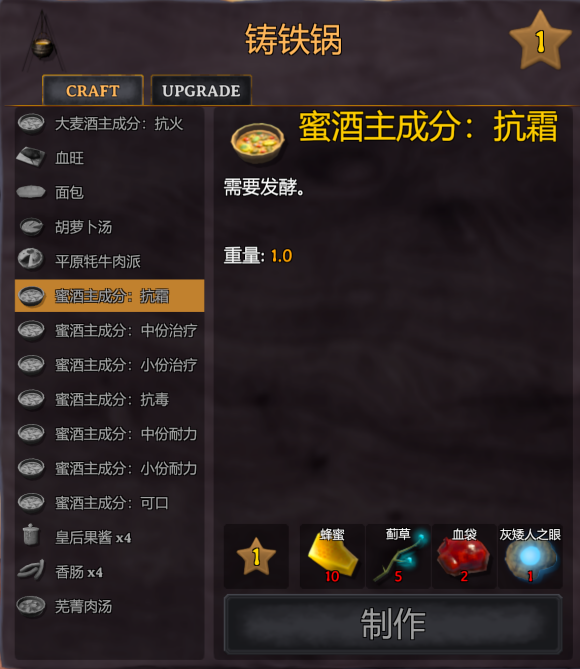The image size is (580, 669).
Task: Select 蜜酒主成分：中份治疗 recipe
Action: click(x=109, y=330)
